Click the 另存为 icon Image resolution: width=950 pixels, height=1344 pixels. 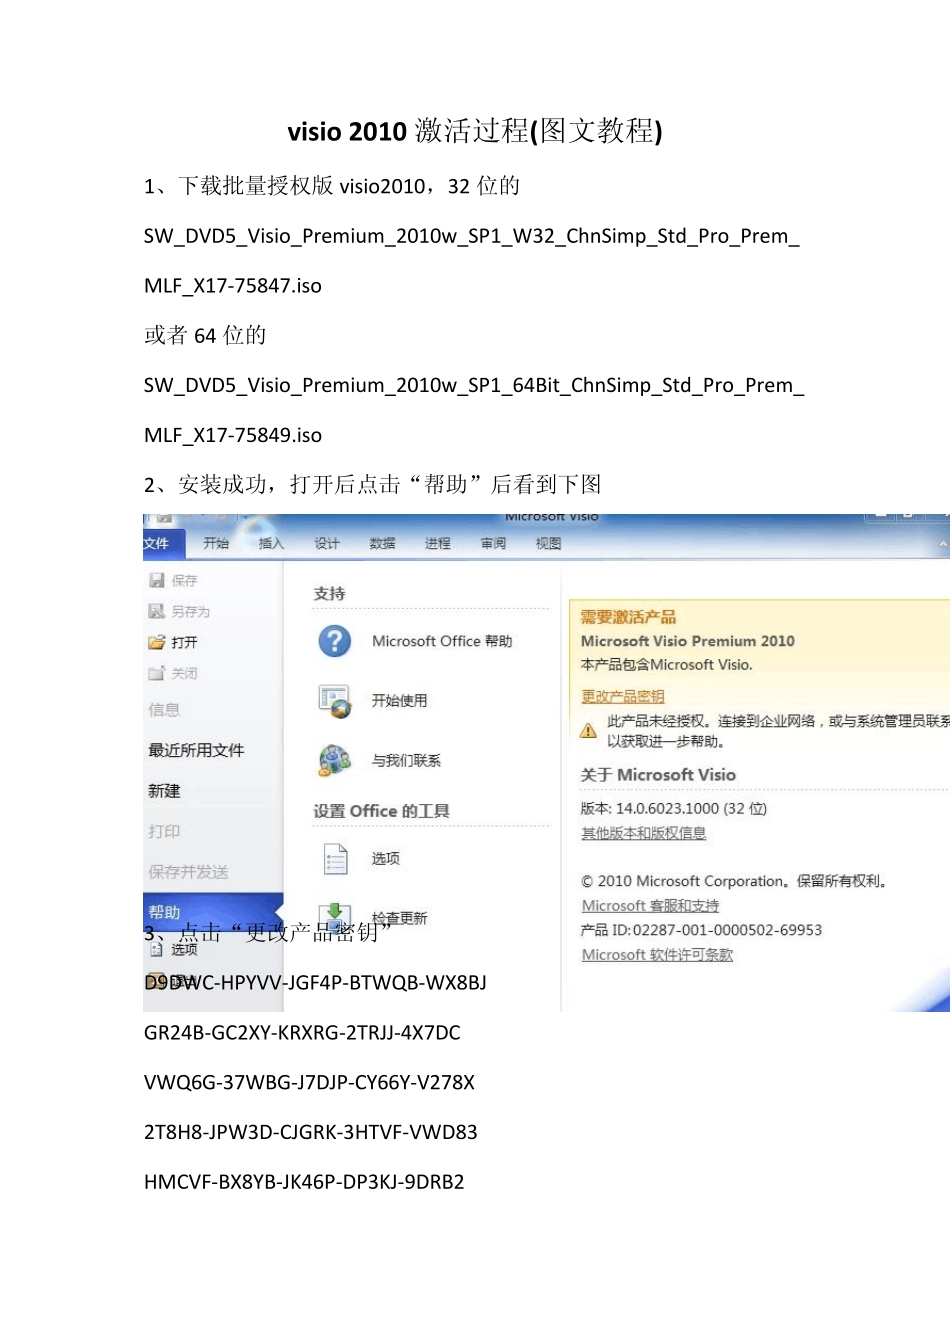157,611
